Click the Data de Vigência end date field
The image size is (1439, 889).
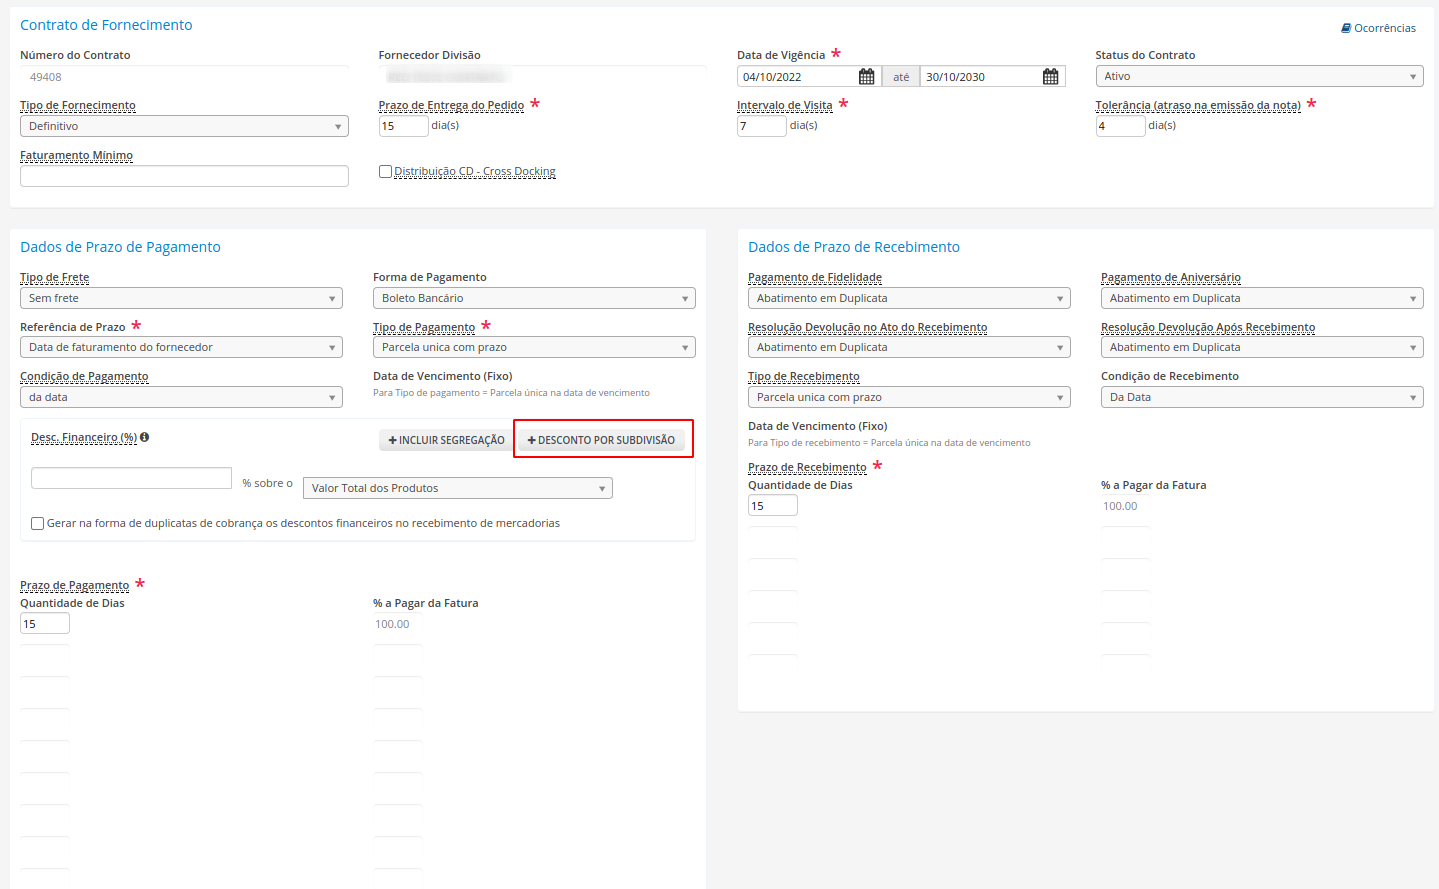tap(981, 77)
